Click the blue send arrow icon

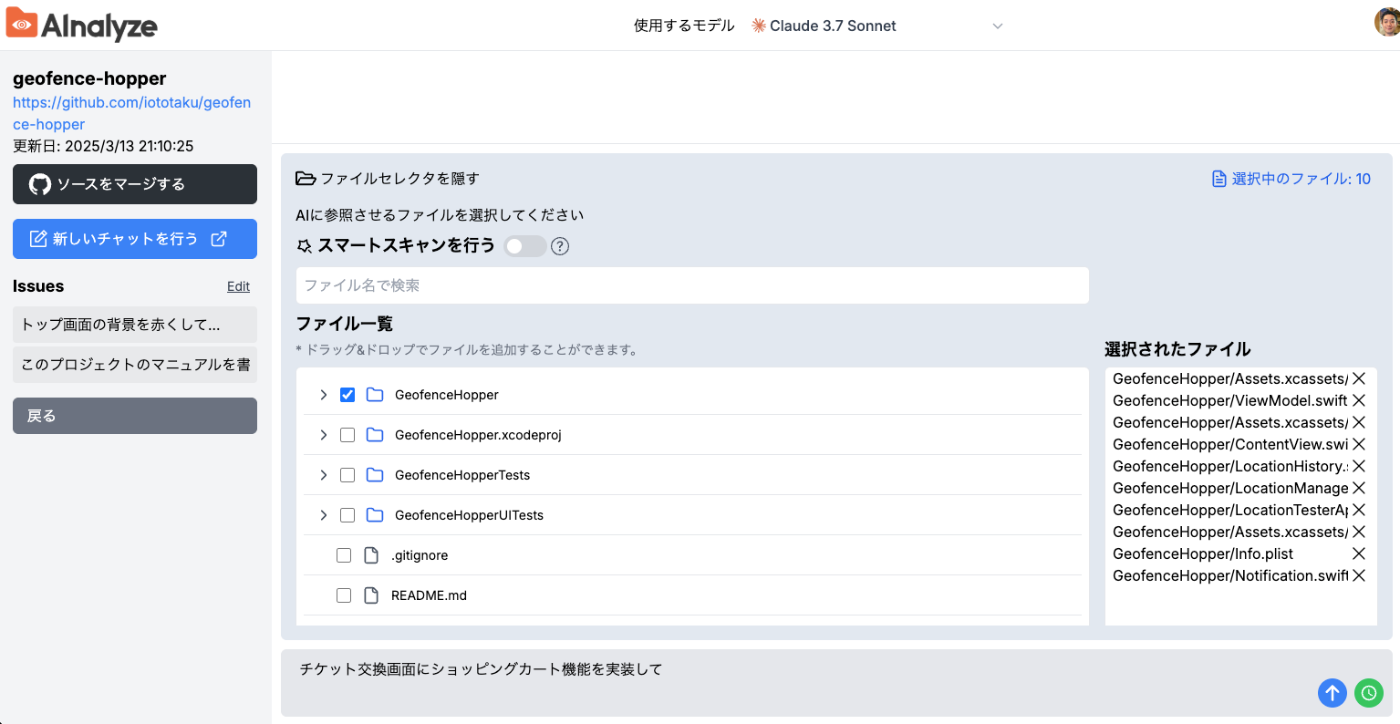1331,692
